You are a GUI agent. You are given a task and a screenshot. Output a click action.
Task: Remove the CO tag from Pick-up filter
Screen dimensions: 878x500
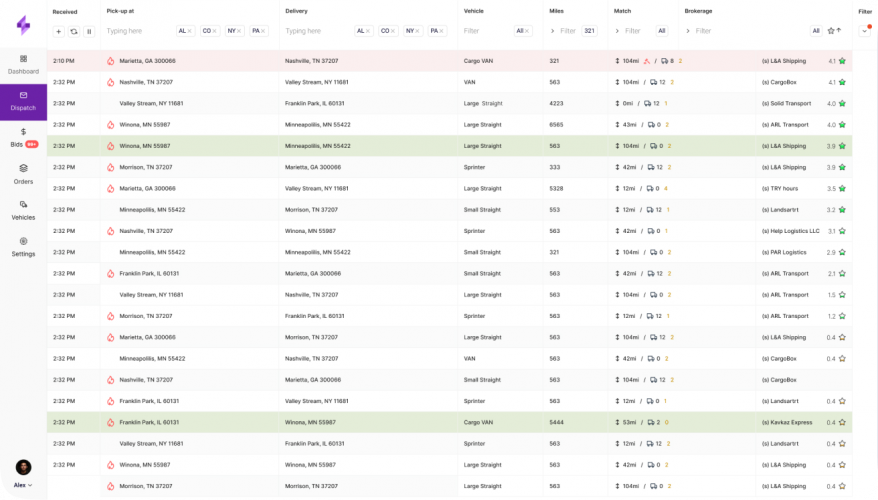click(x=214, y=31)
